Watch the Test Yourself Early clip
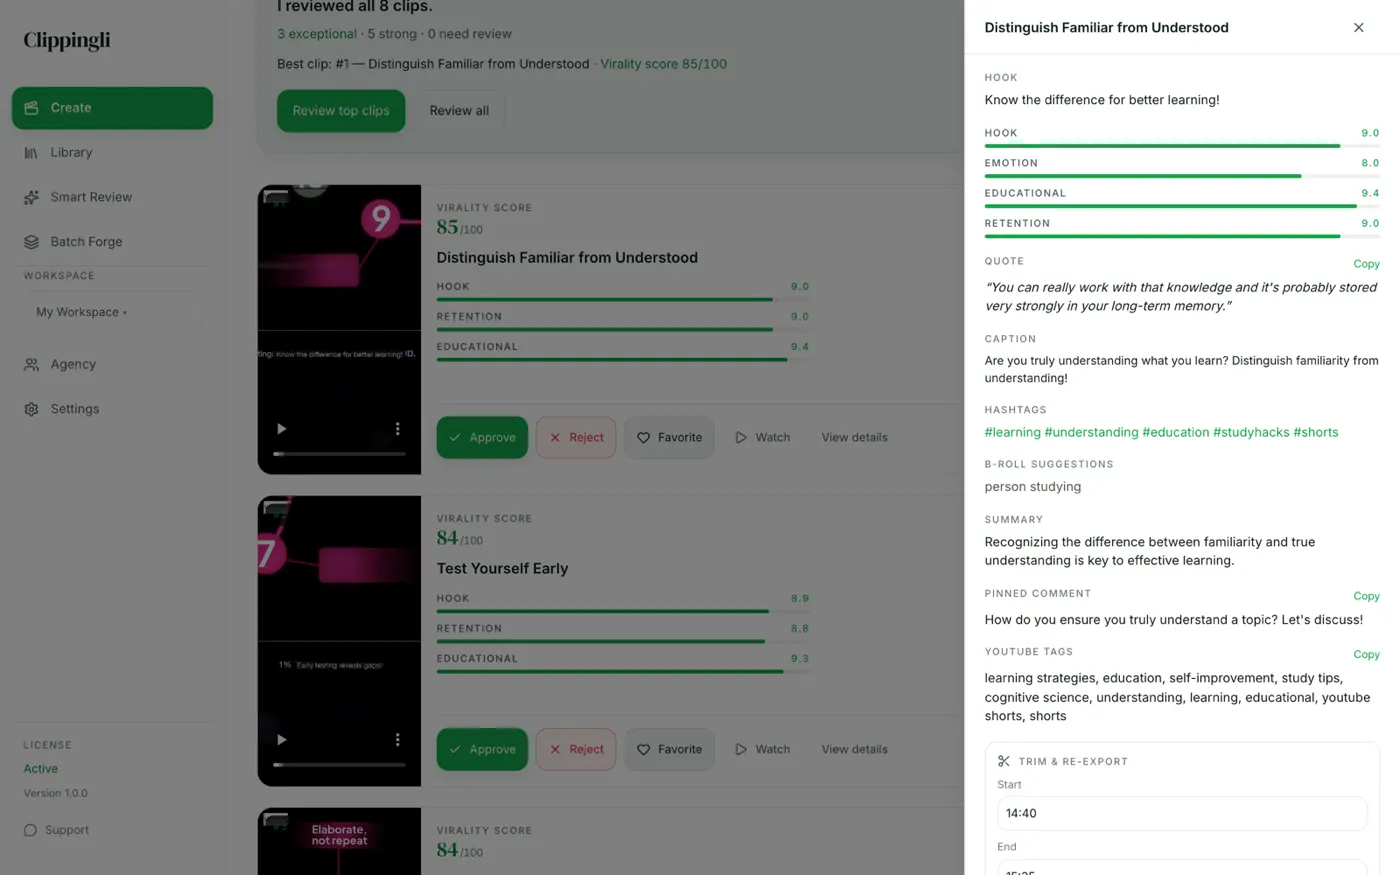The image size is (1400, 875). tap(763, 750)
